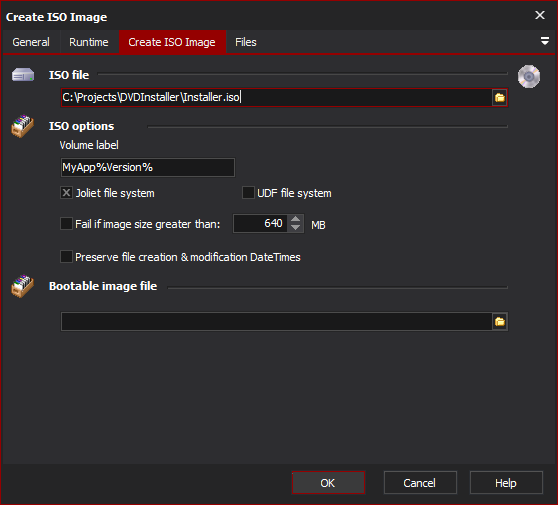Browse for bootable image file folder icon
Image resolution: width=558 pixels, height=505 pixels.
click(500, 322)
